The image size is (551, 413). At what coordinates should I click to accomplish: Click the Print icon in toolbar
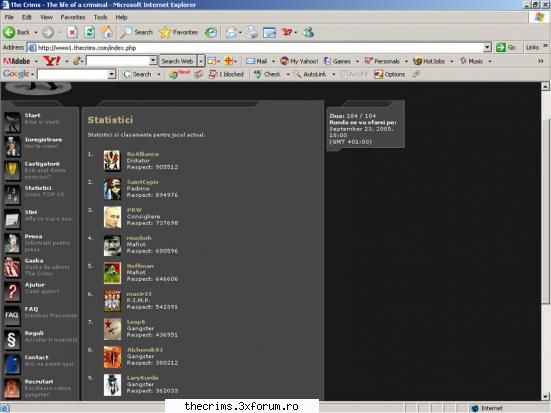pos(252,32)
